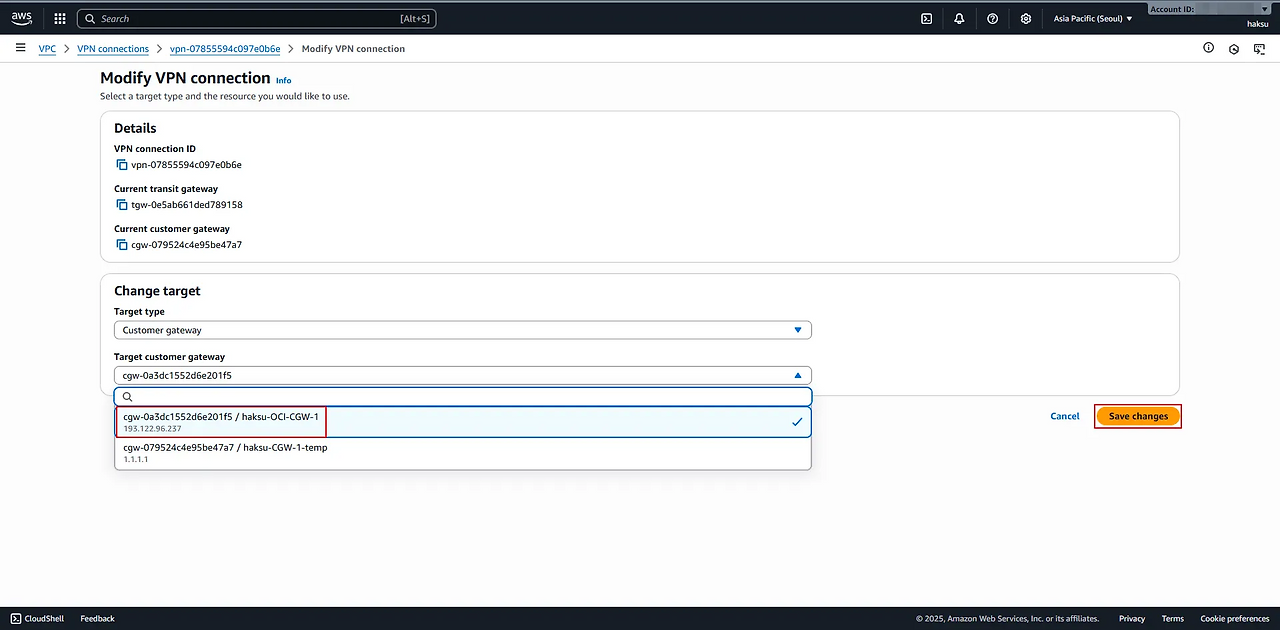Viewport: 1280px width, 630px height.
Task: Copy the VPN connection ID
Action: pos(122,165)
